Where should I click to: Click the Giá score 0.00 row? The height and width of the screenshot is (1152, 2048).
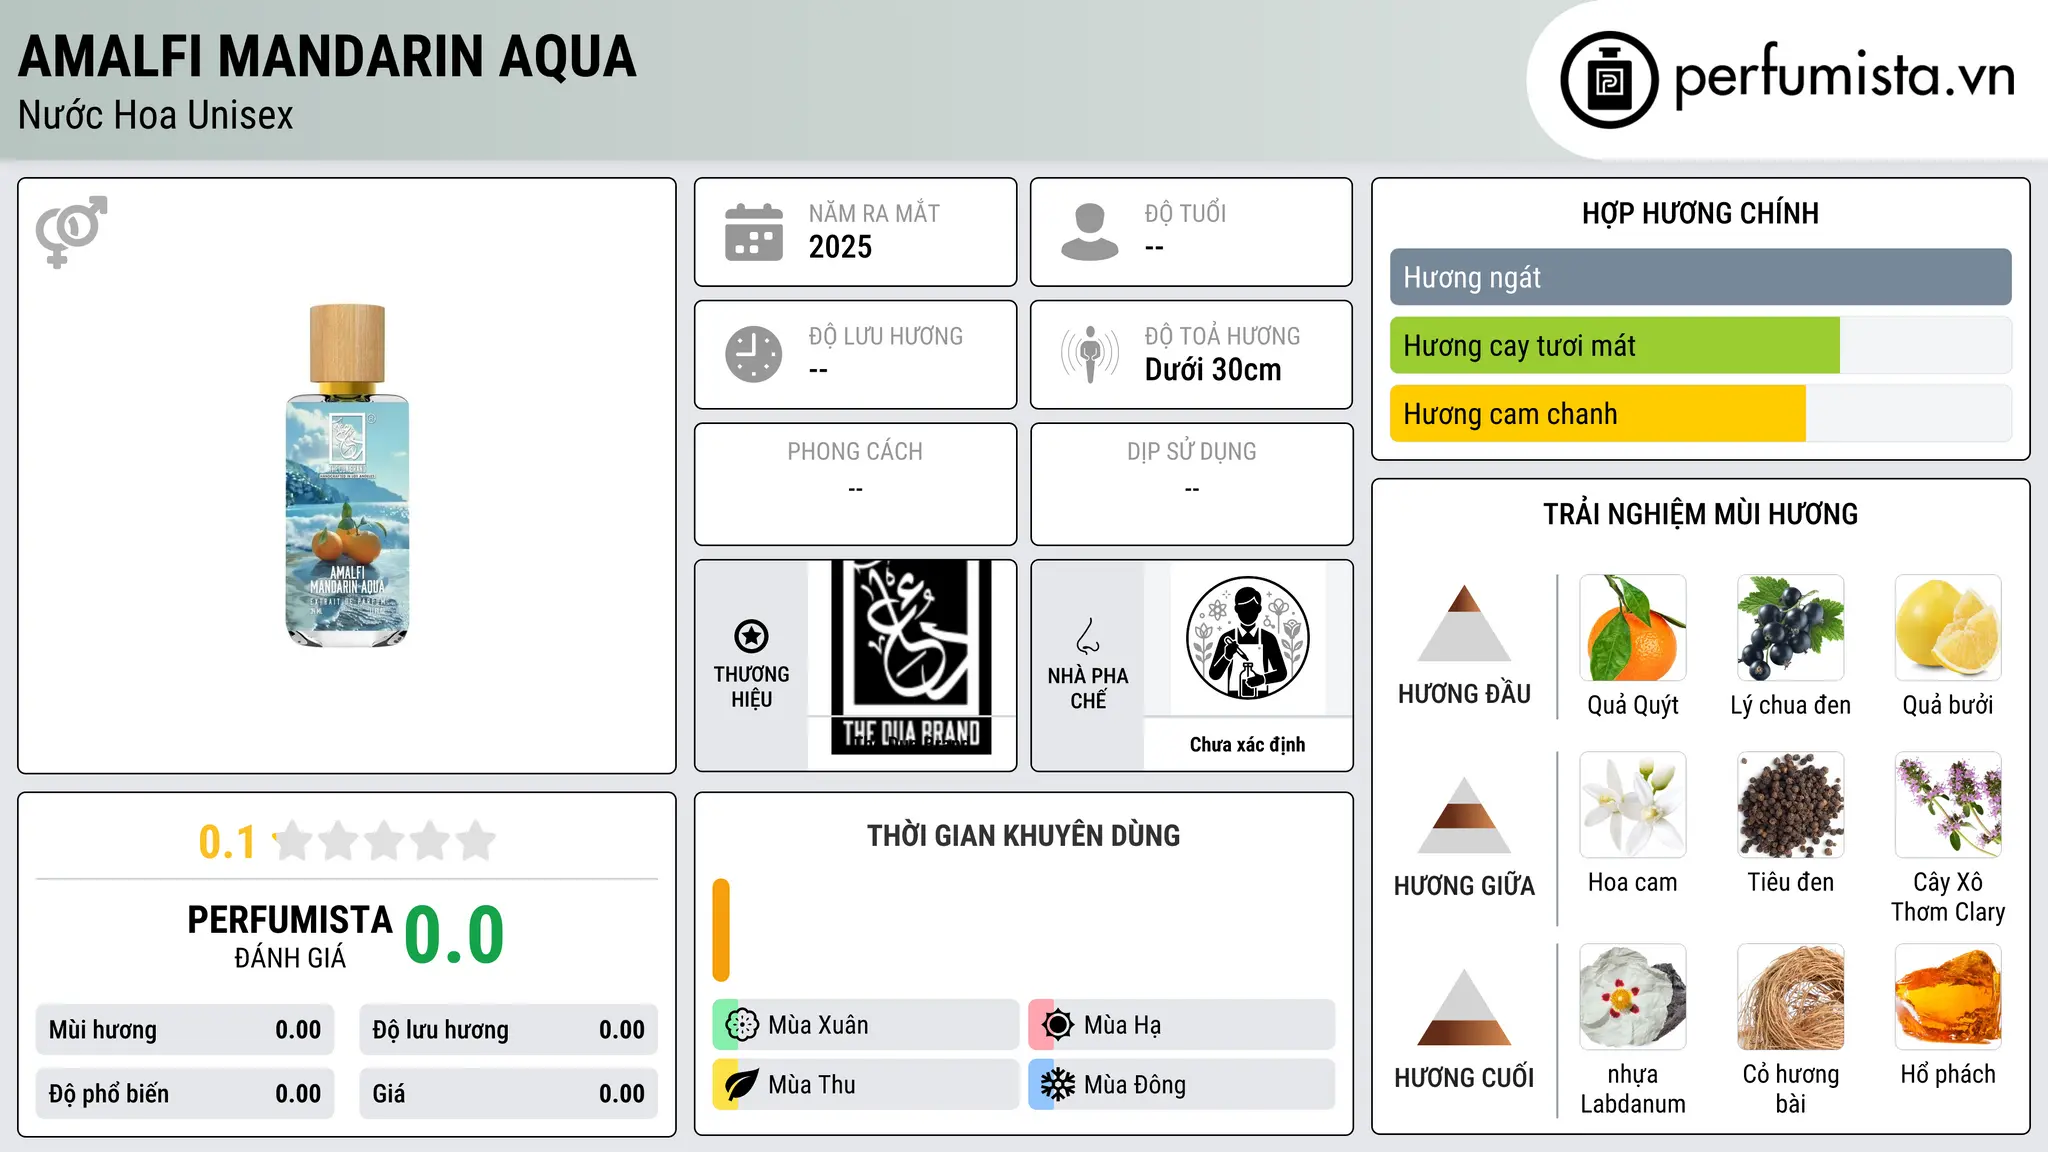coord(508,1094)
